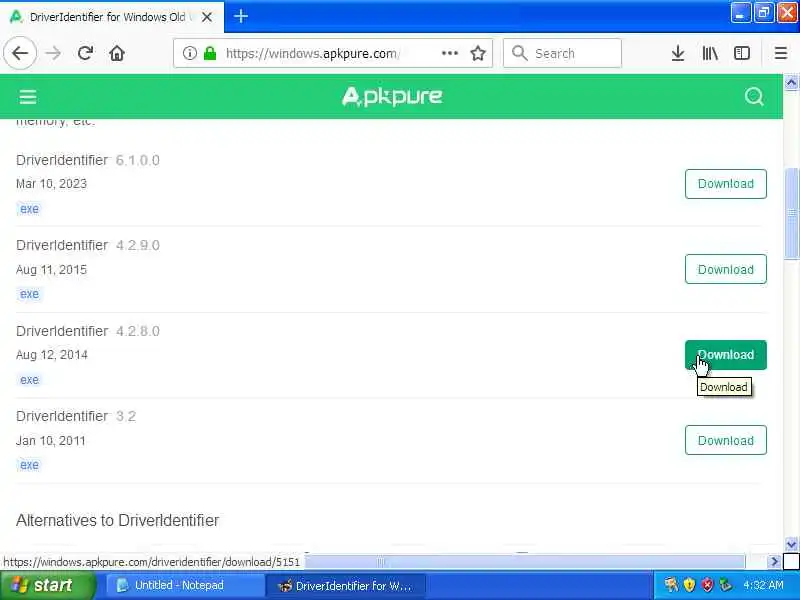Click exe tag under version 3.2
This screenshot has width=800, height=600.
point(29,465)
